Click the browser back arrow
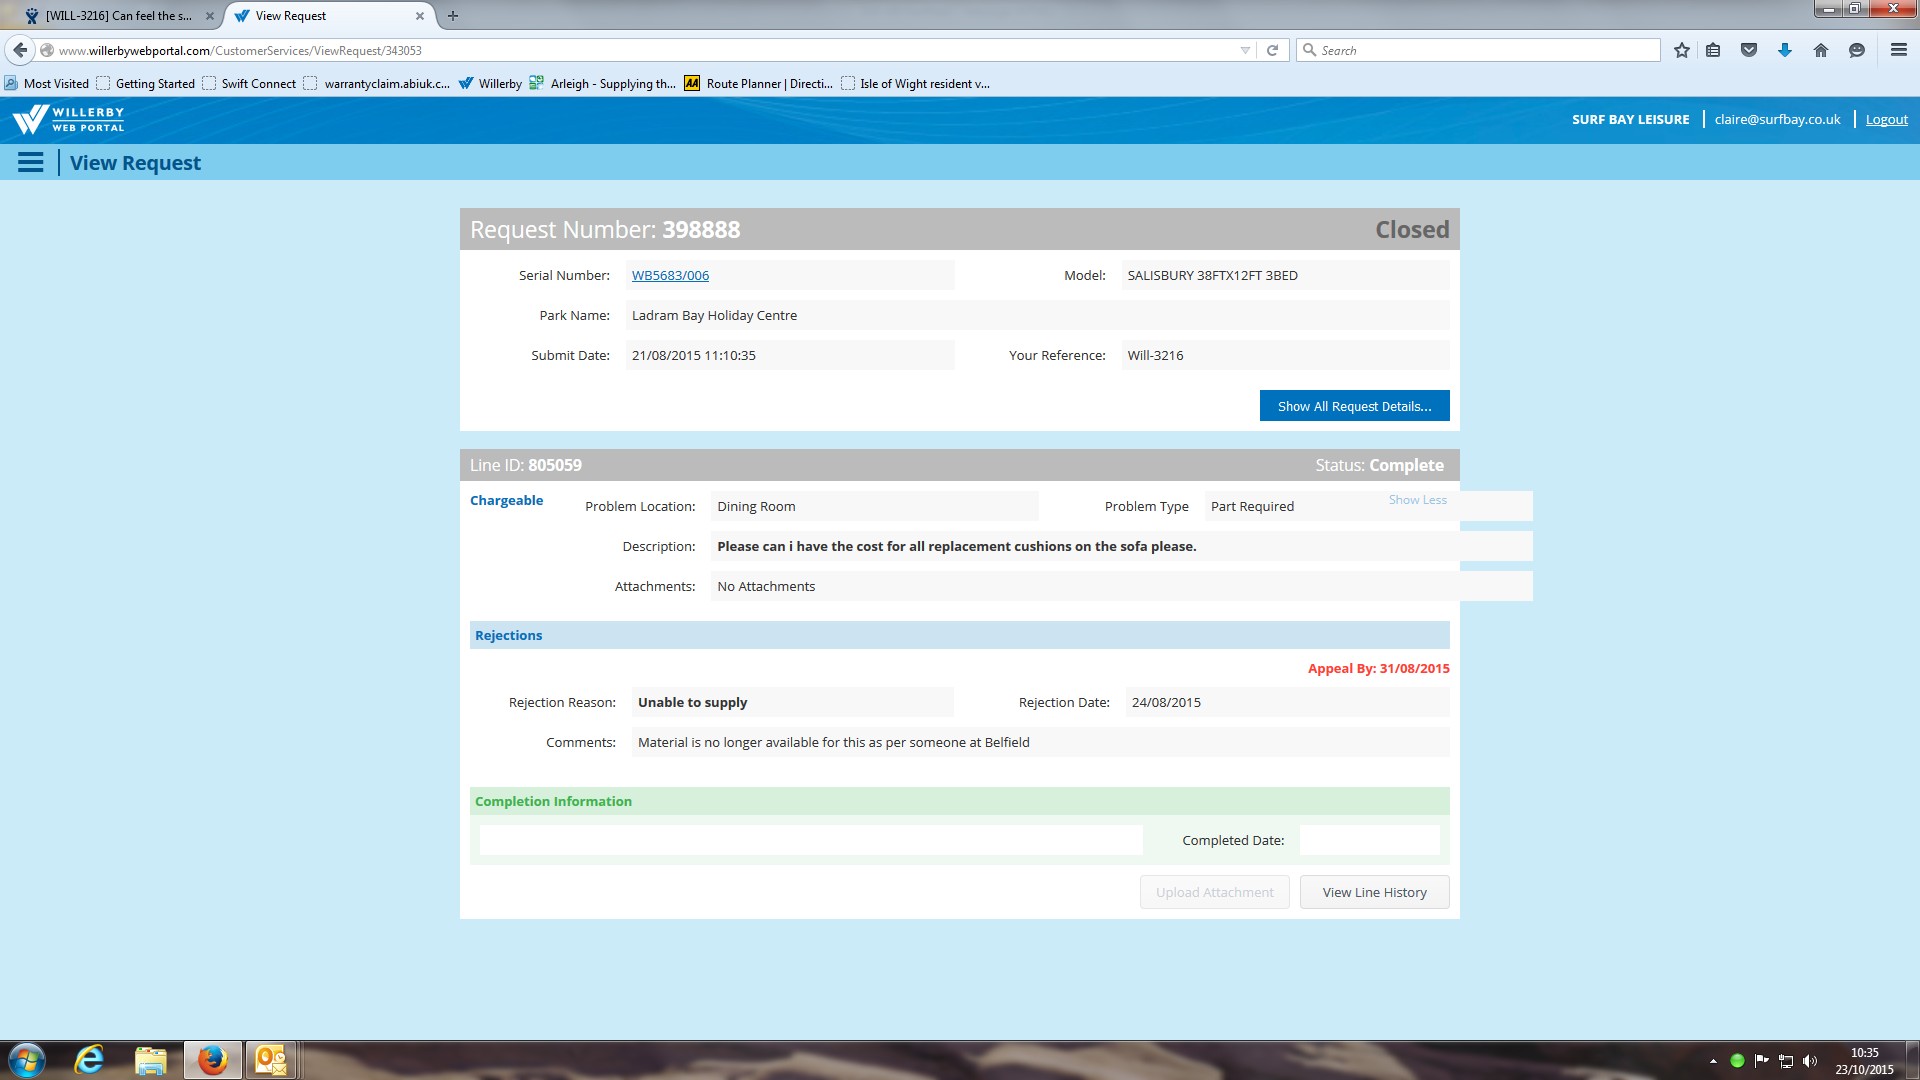The image size is (1920, 1080). [x=20, y=50]
